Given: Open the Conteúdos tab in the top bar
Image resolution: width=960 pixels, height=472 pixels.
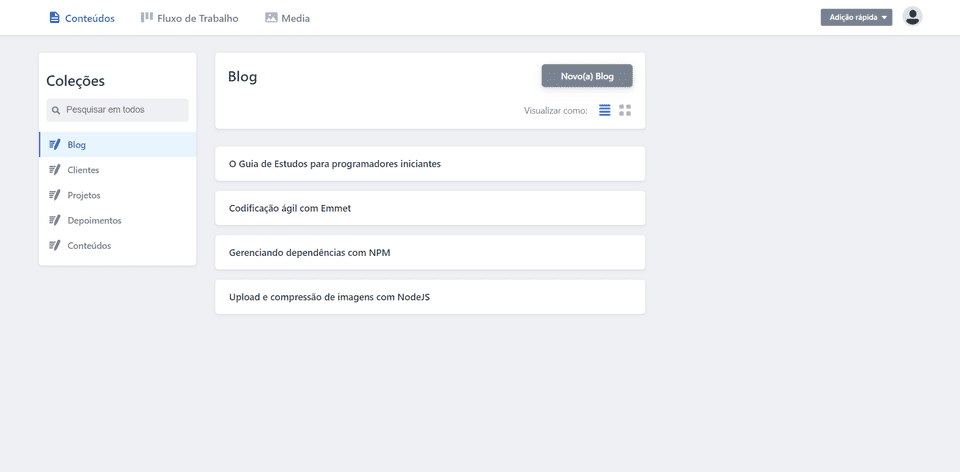Looking at the screenshot, I should 82,18.
